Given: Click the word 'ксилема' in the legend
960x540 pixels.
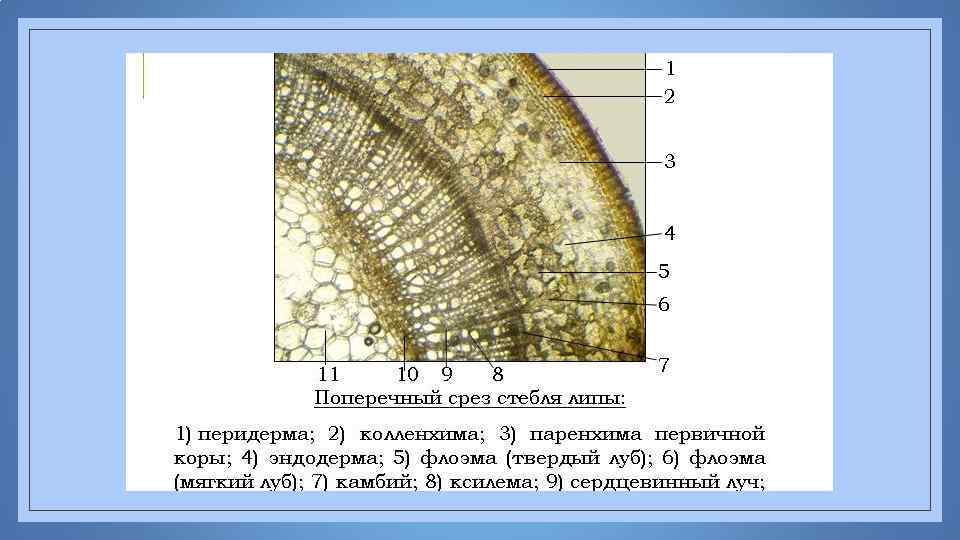Looking at the screenshot, I should (x=493, y=482).
